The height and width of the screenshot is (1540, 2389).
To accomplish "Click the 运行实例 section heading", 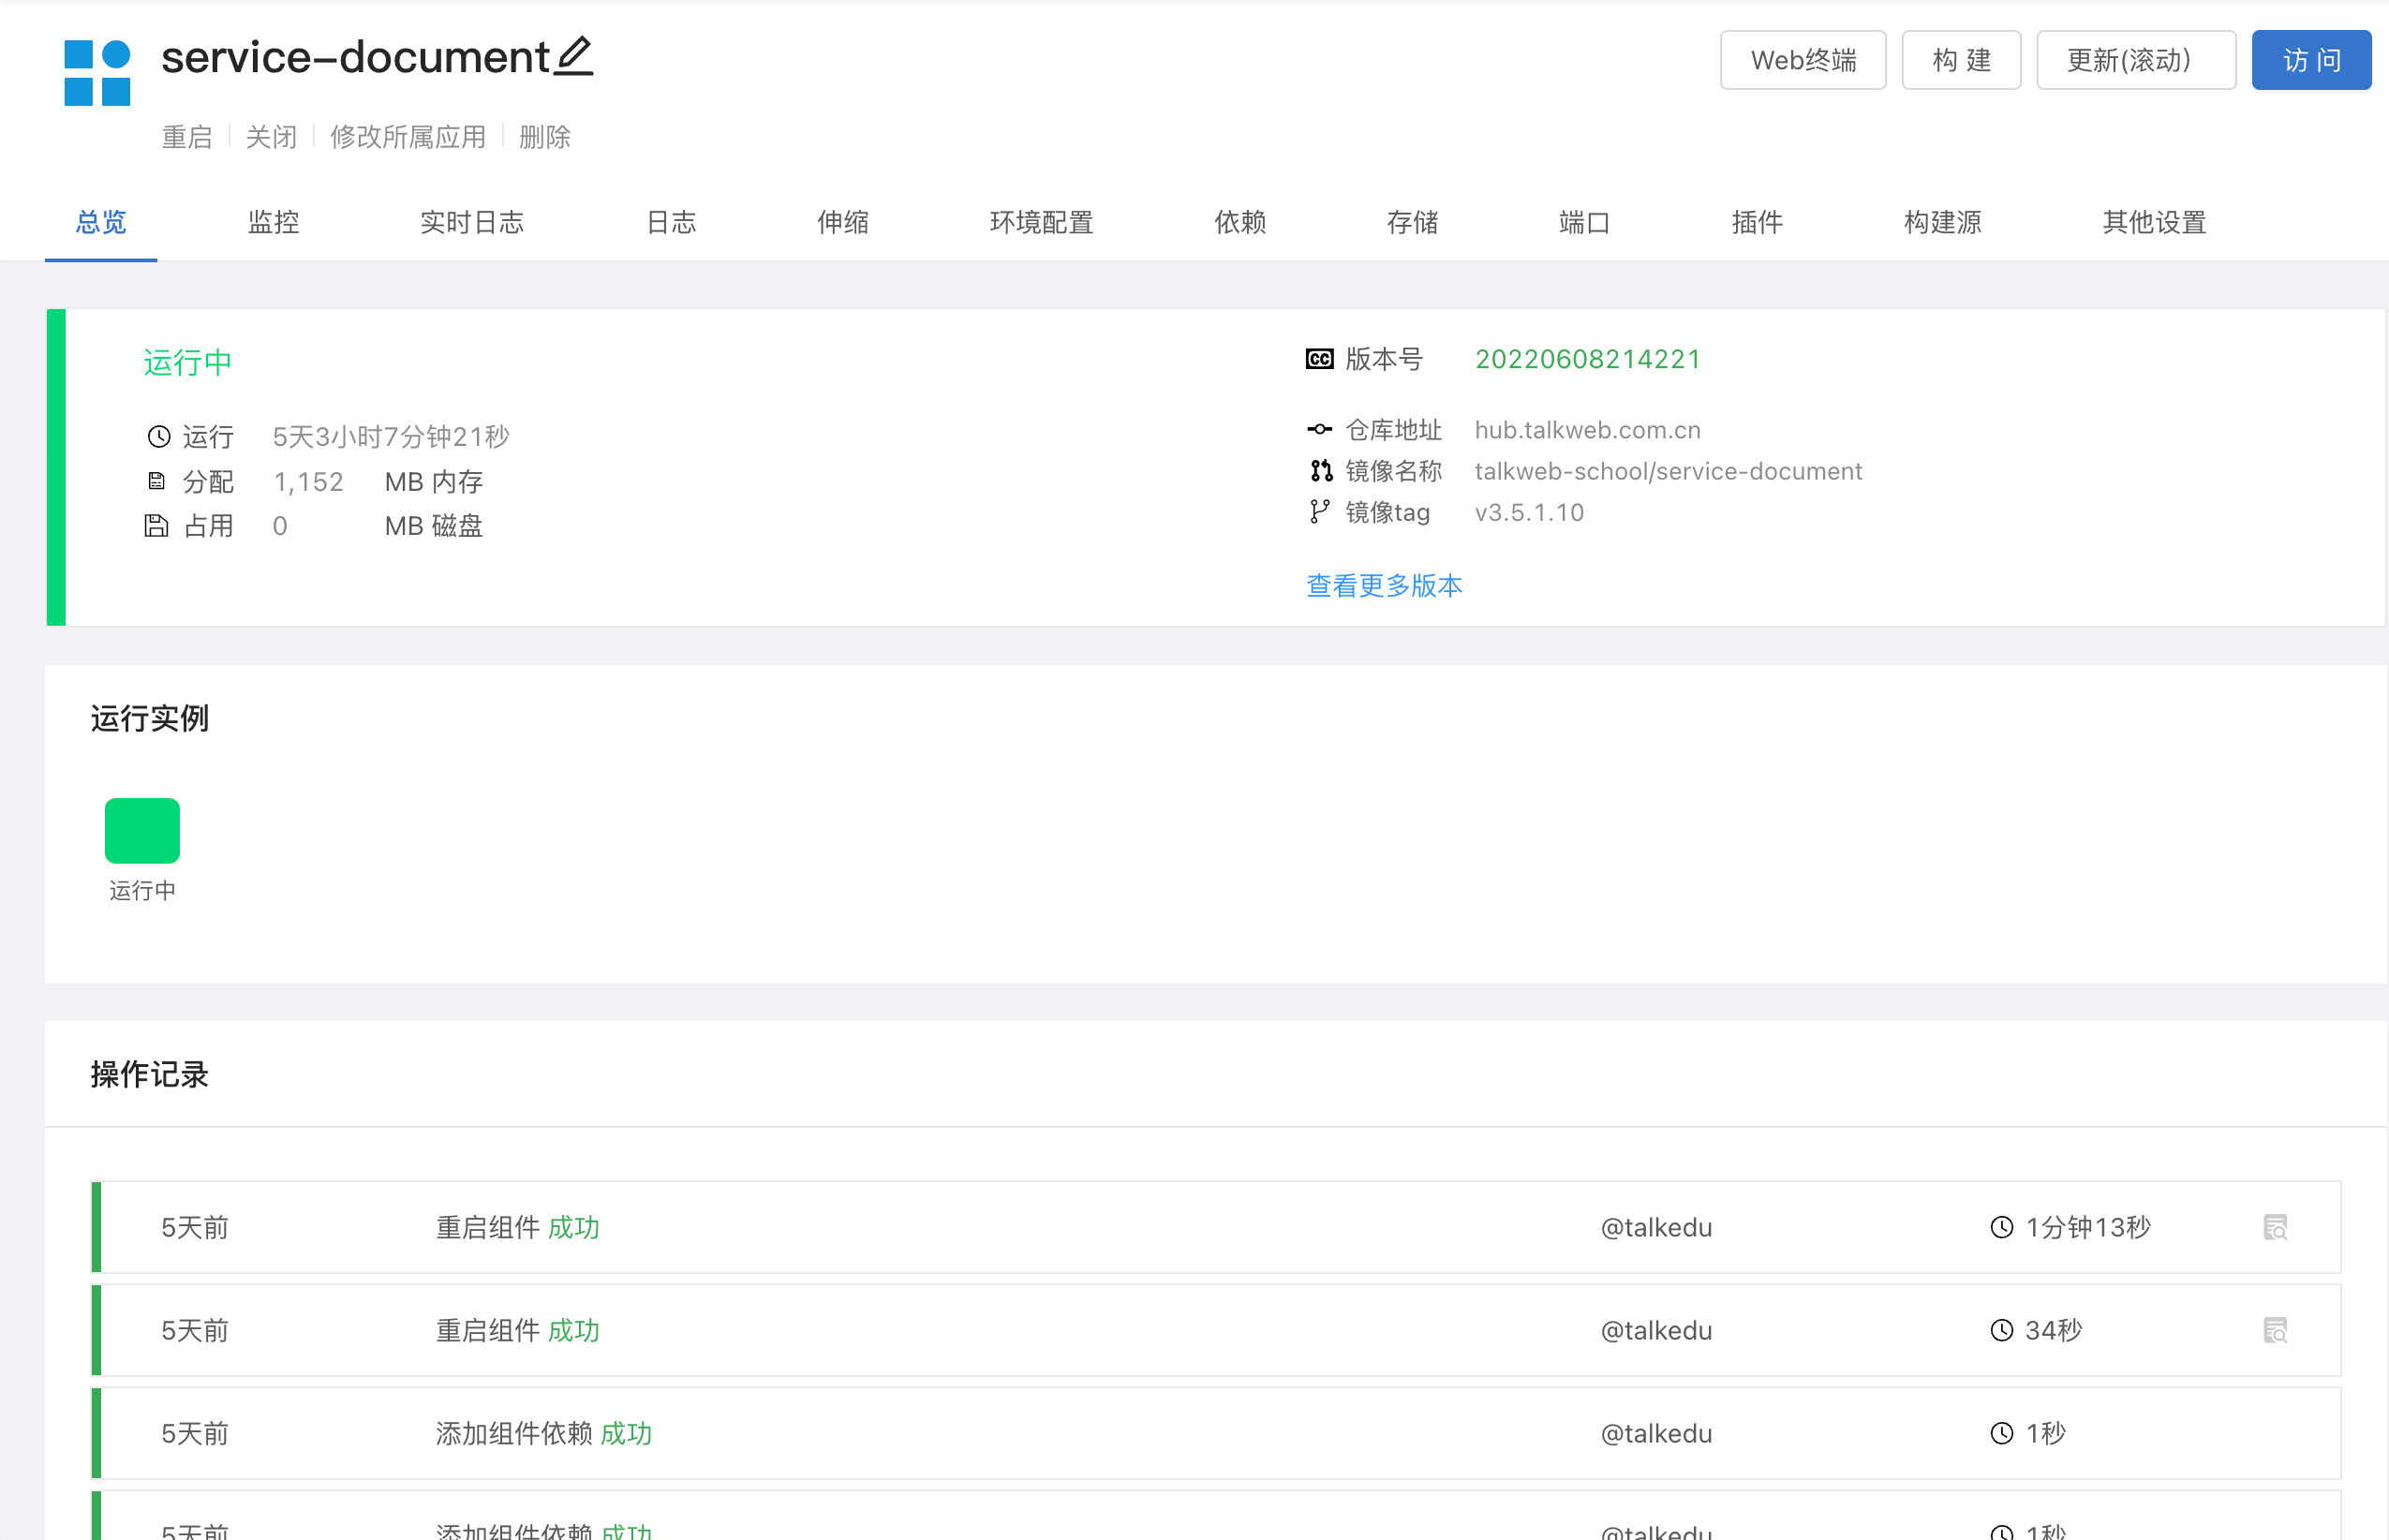I will [x=149, y=718].
